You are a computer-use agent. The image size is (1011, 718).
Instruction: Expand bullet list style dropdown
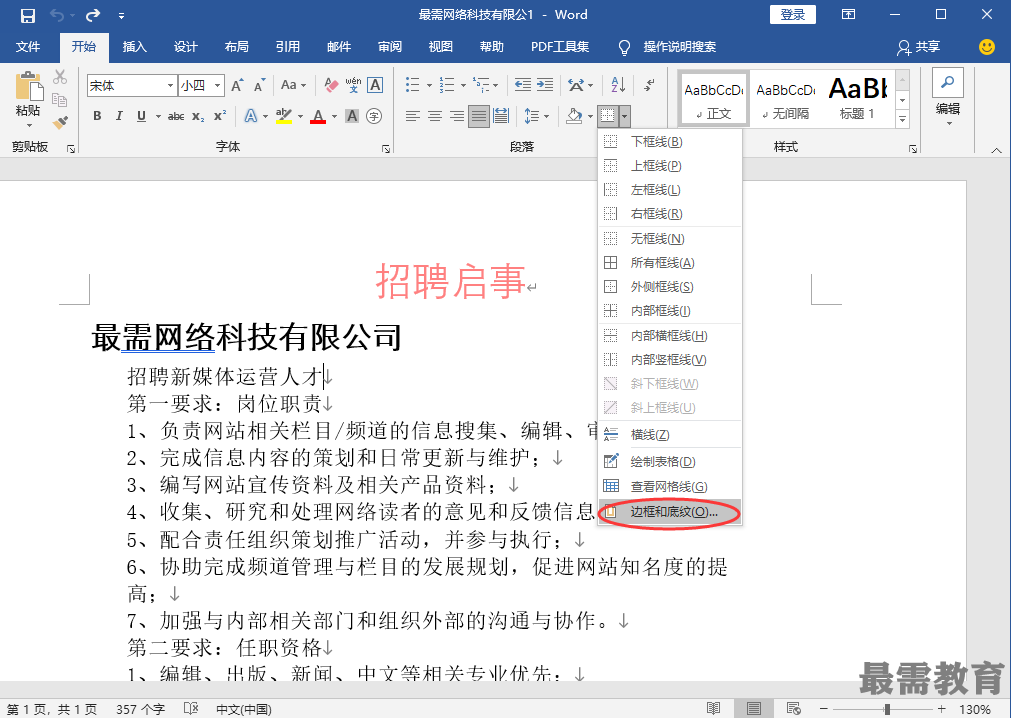click(429, 85)
